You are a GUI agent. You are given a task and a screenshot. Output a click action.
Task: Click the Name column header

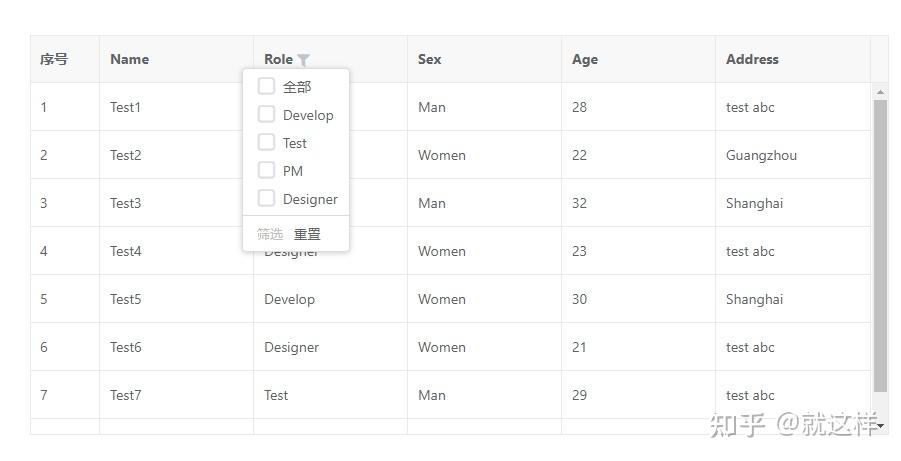coord(130,59)
